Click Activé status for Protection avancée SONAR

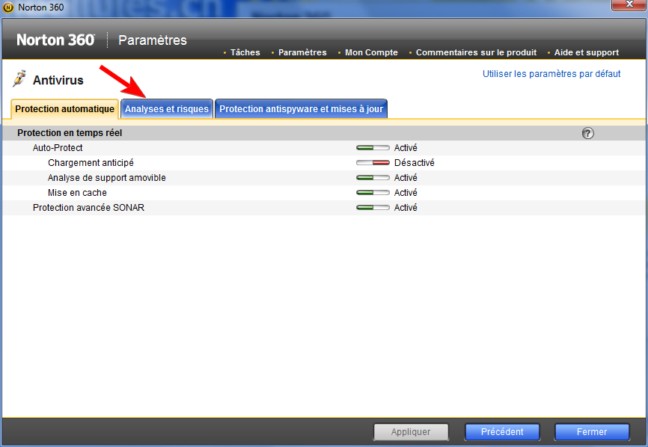click(x=405, y=207)
